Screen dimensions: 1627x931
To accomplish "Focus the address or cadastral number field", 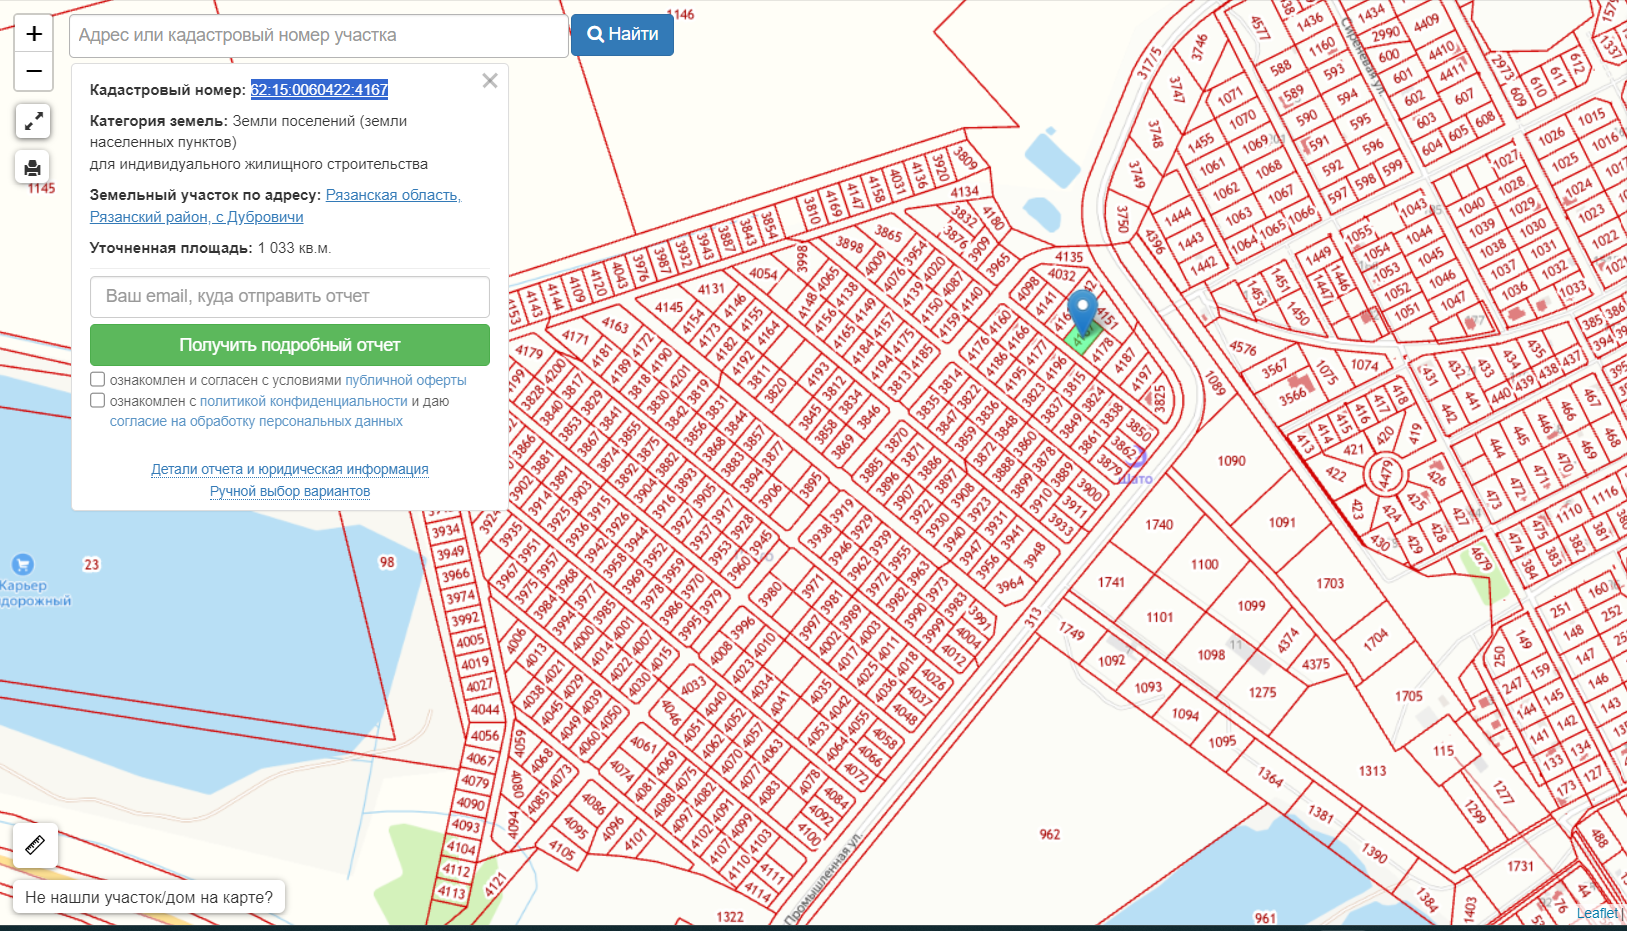I will (x=318, y=36).
